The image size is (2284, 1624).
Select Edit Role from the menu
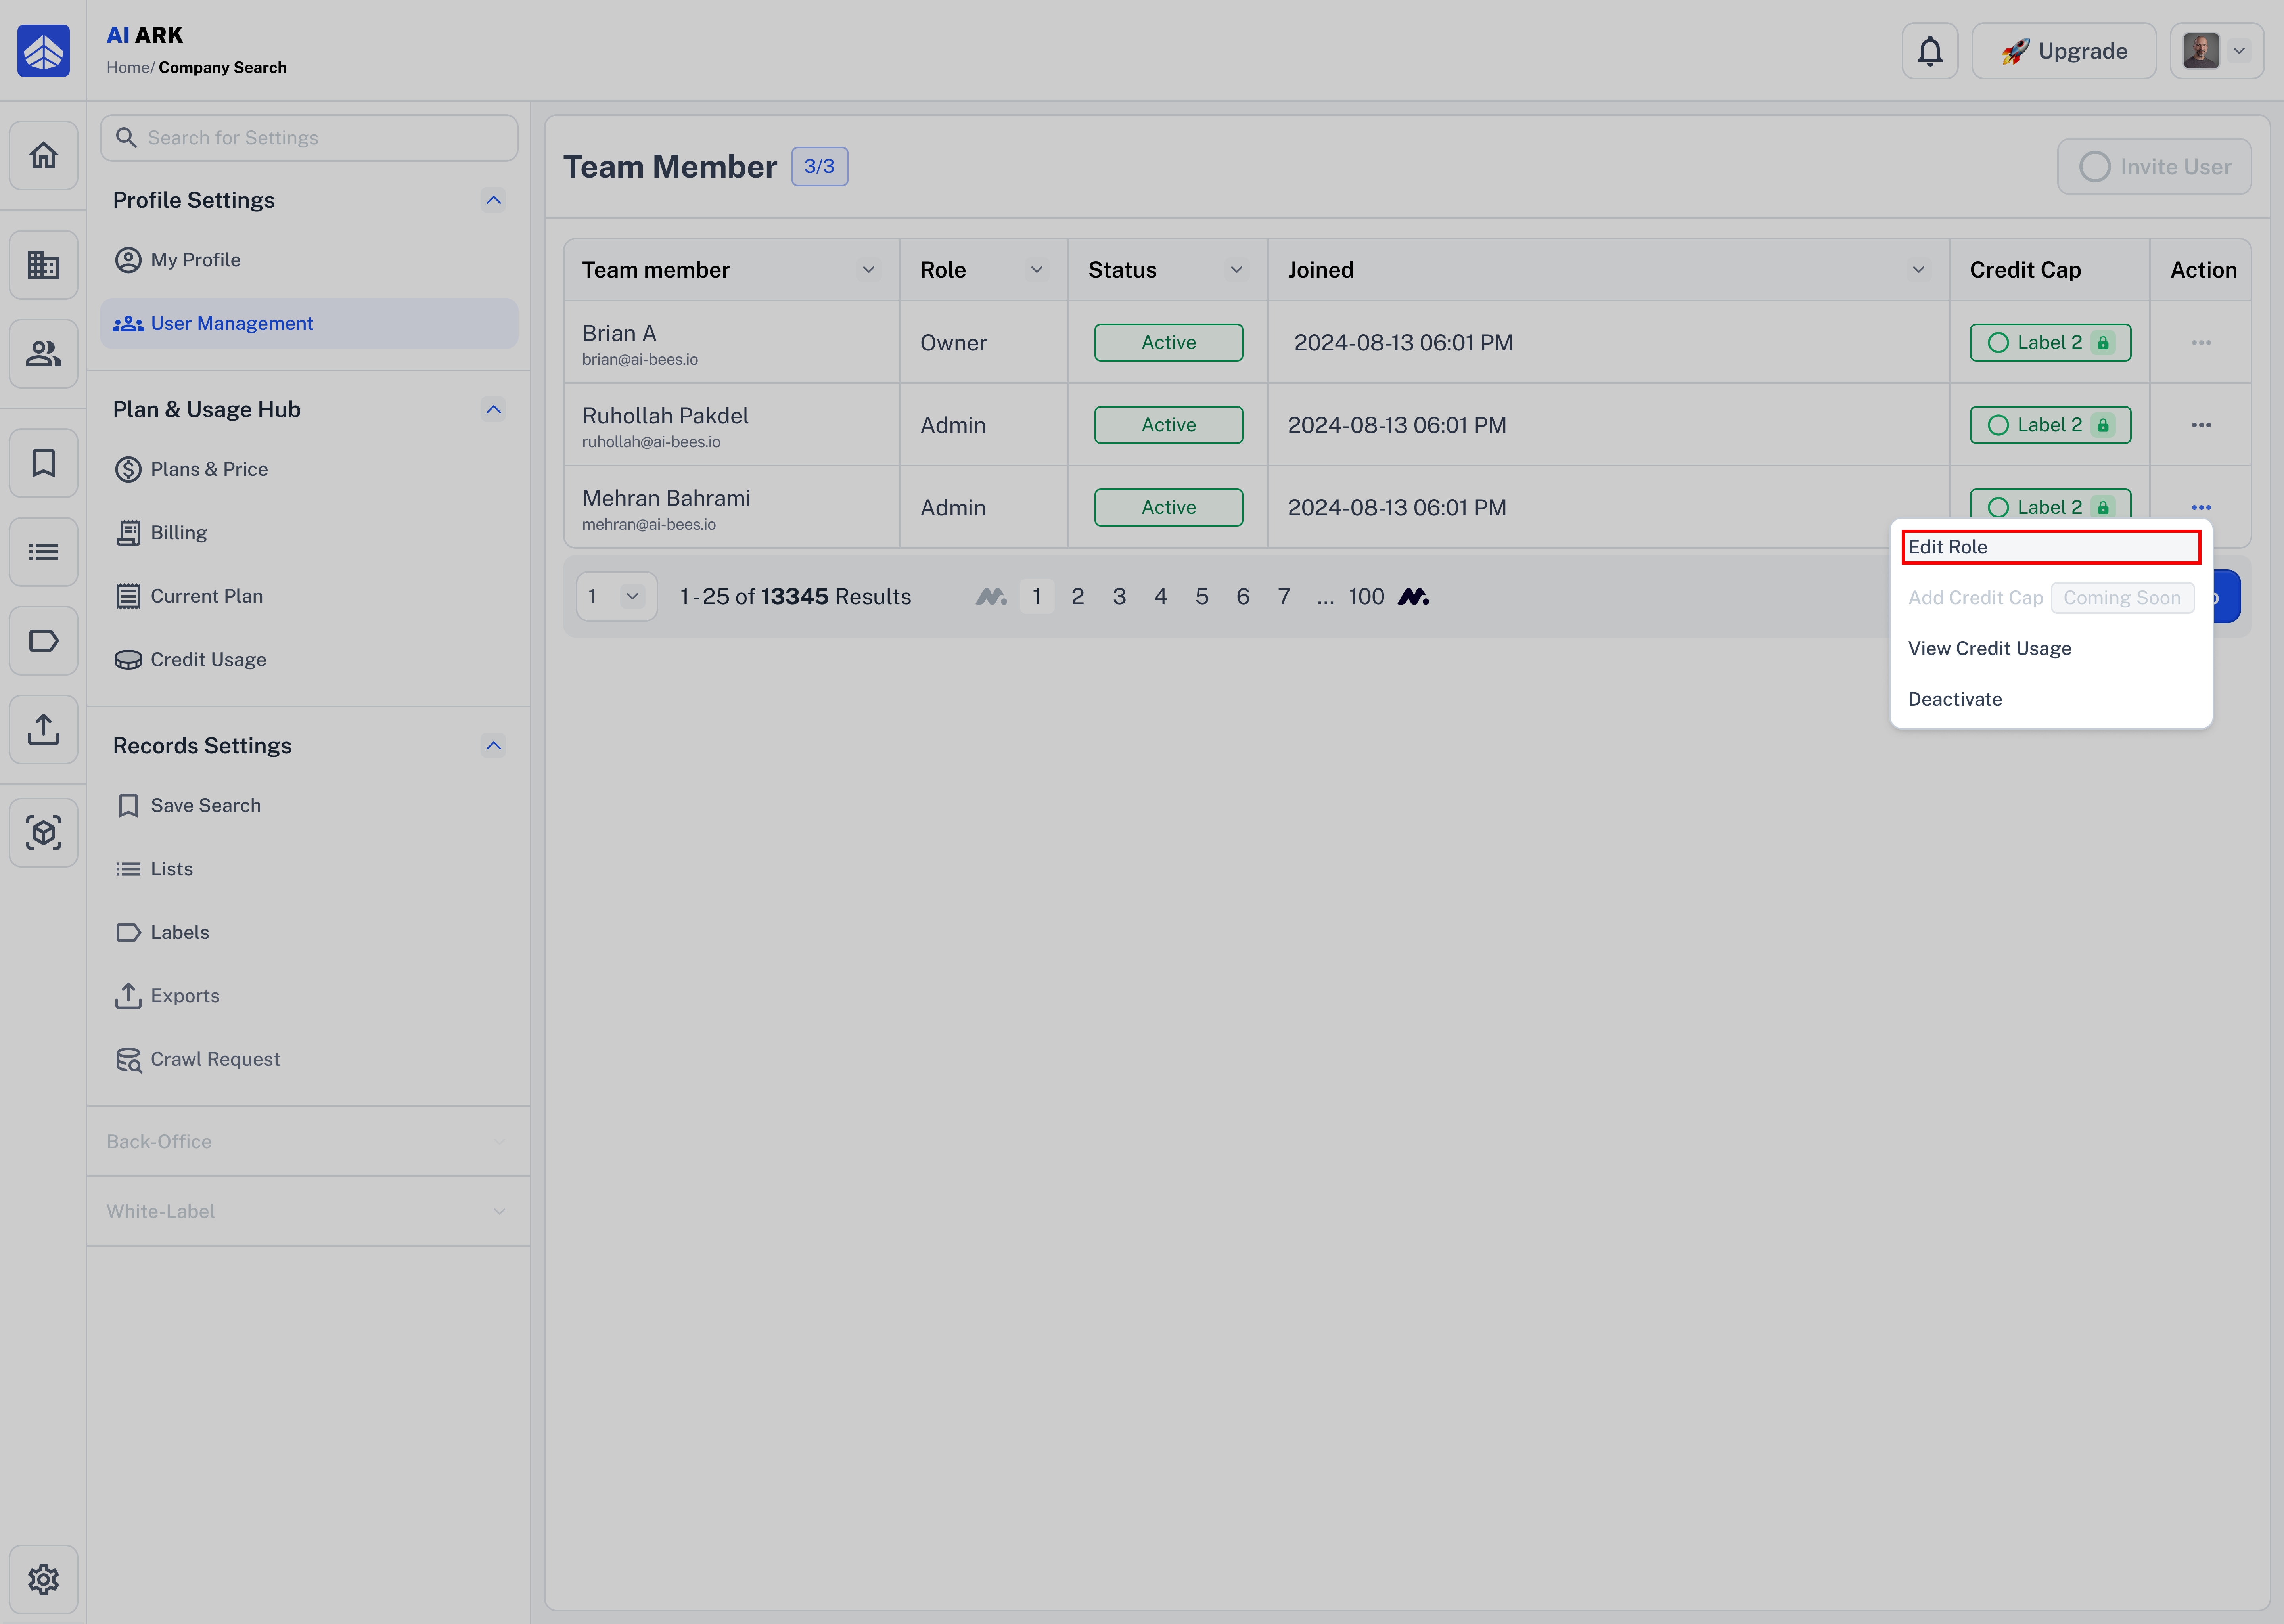coord(2050,547)
